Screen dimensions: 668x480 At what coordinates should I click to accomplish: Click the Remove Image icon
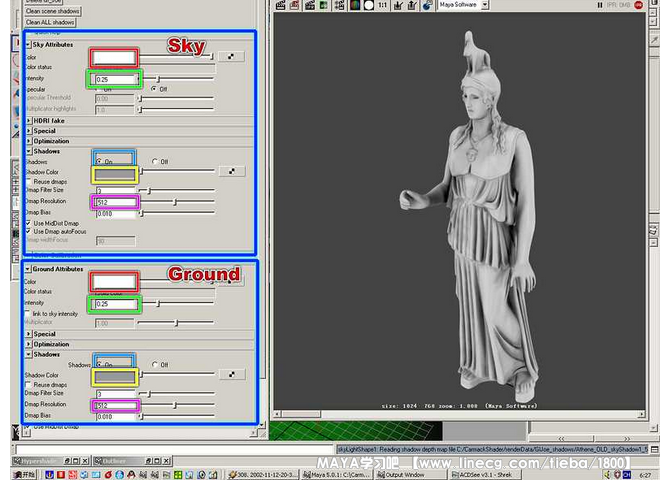[x=412, y=5]
